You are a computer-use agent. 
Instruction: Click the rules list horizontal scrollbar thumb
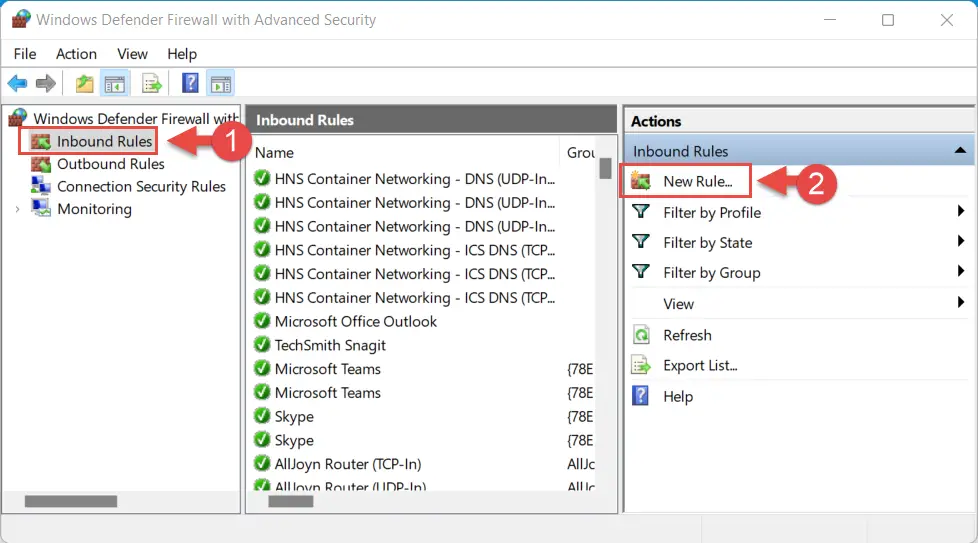click(291, 501)
